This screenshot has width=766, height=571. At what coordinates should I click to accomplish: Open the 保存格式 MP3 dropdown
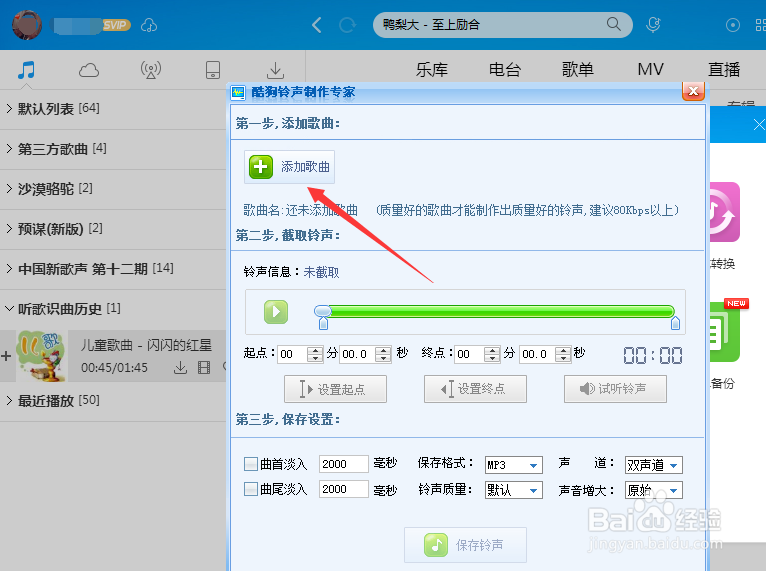click(x=513, y=465)
